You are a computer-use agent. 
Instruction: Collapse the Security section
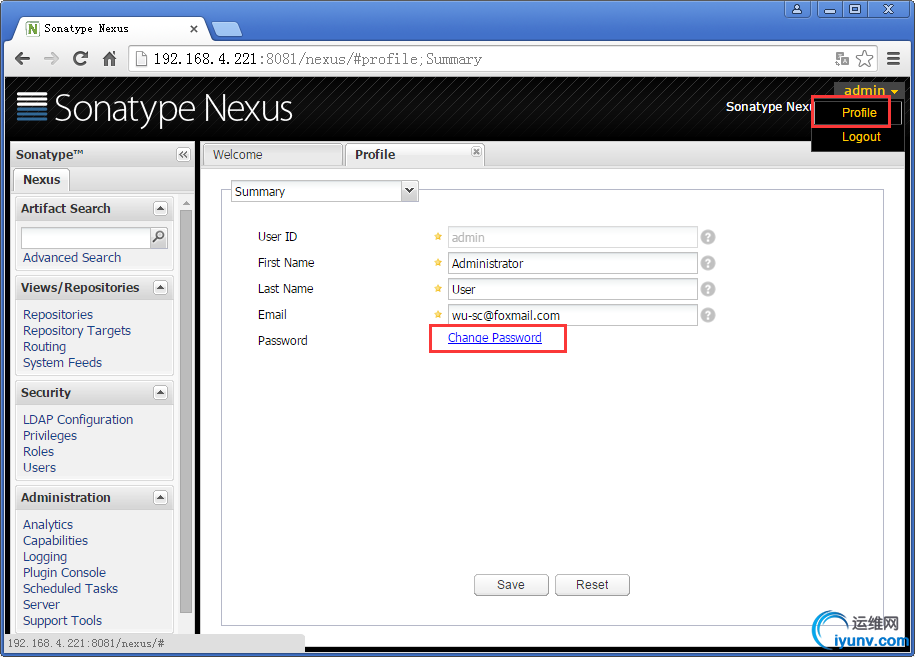click(160, 392)
